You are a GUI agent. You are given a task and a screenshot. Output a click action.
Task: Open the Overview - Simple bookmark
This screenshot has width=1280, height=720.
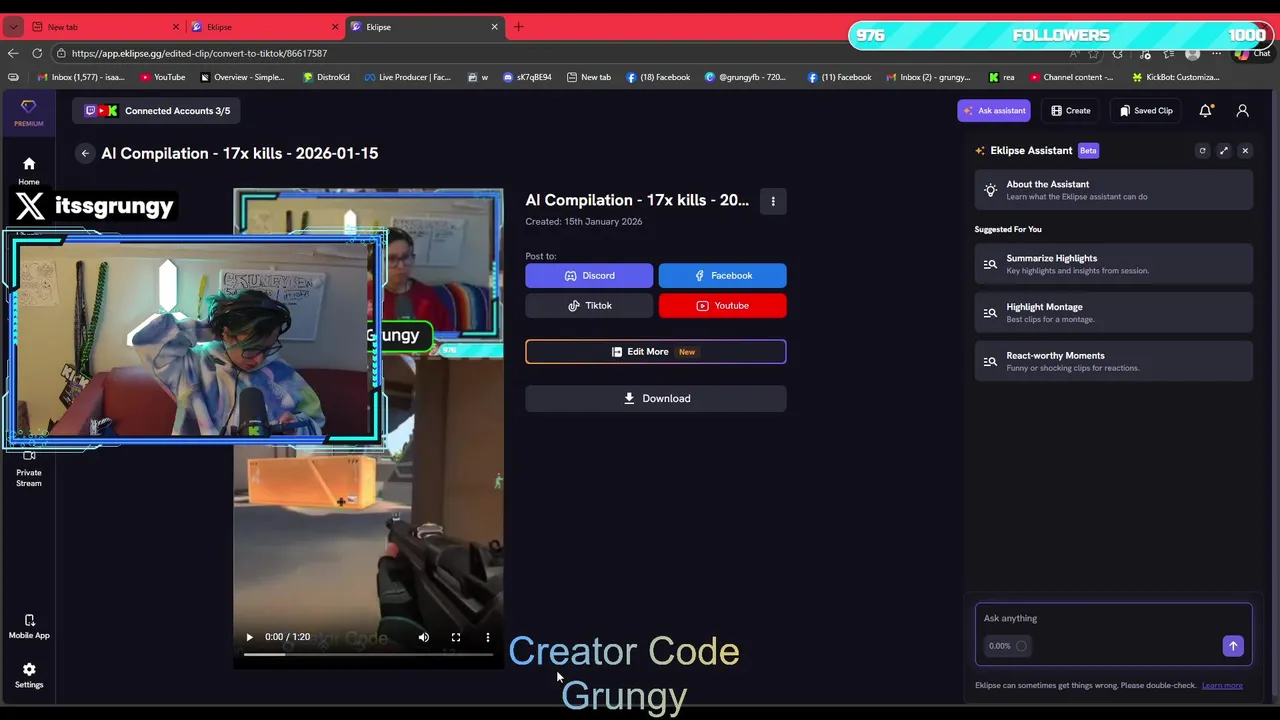(242, 77)
